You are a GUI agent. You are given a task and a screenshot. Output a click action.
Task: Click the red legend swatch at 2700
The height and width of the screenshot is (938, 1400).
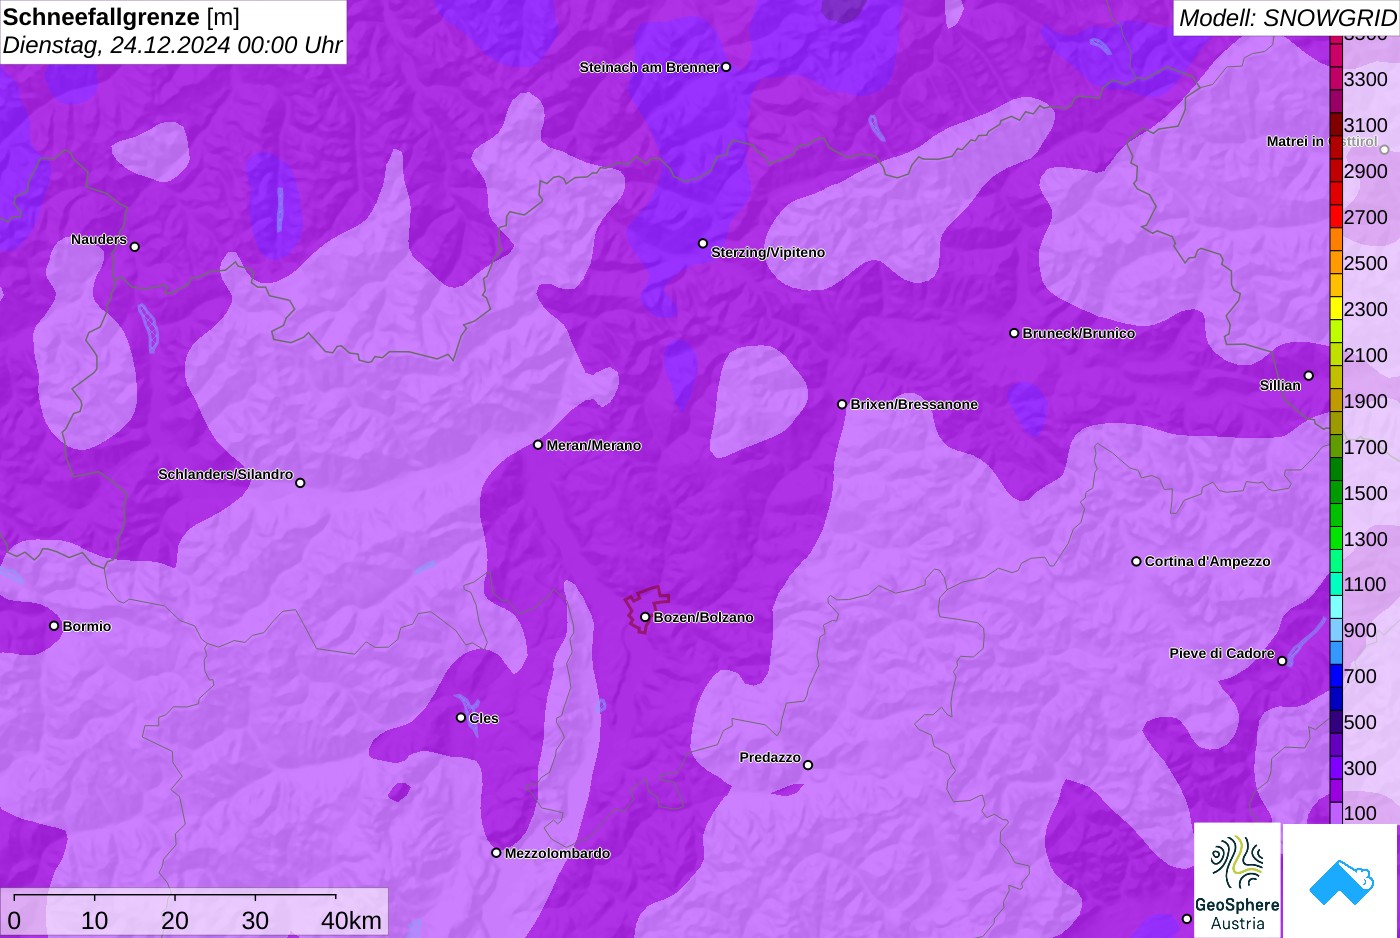point(1336,217)
